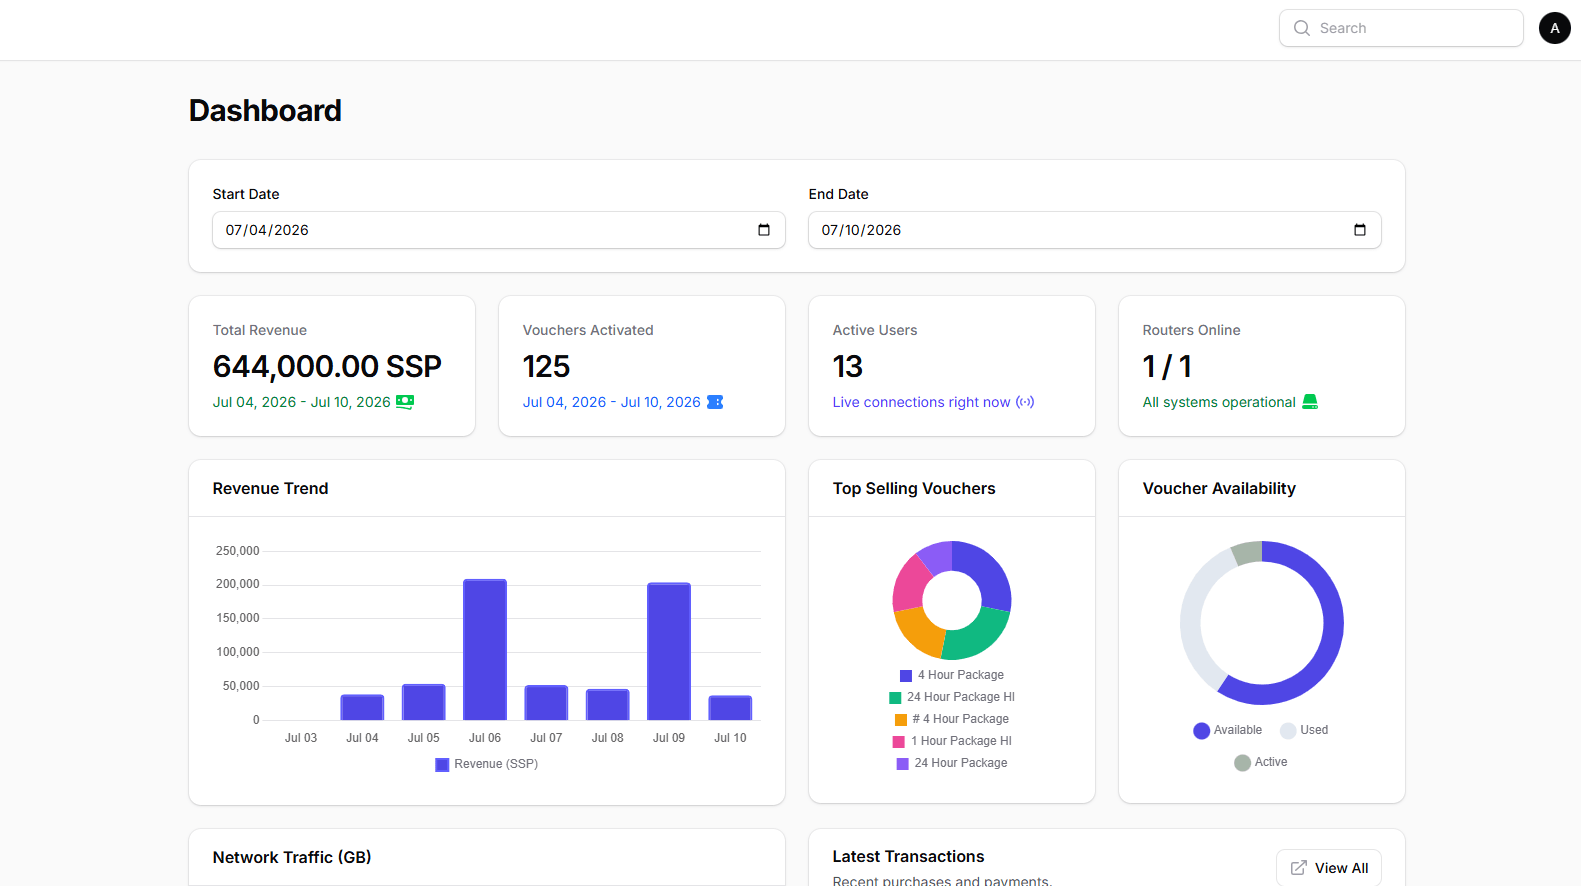Click the Network Traffic (GB) title
Image resolution: width=1581 pixels, height=886 pixels.
pos(292,858)
